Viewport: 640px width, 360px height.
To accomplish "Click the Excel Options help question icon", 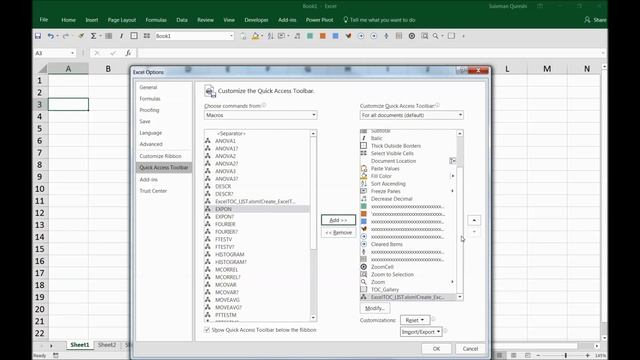I will point(462,70).
